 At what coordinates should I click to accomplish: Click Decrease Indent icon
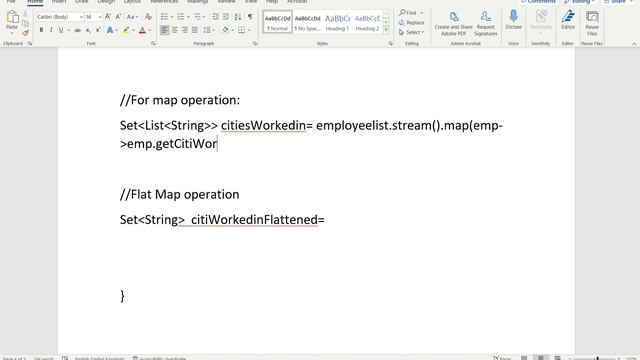tap(216, 17)
